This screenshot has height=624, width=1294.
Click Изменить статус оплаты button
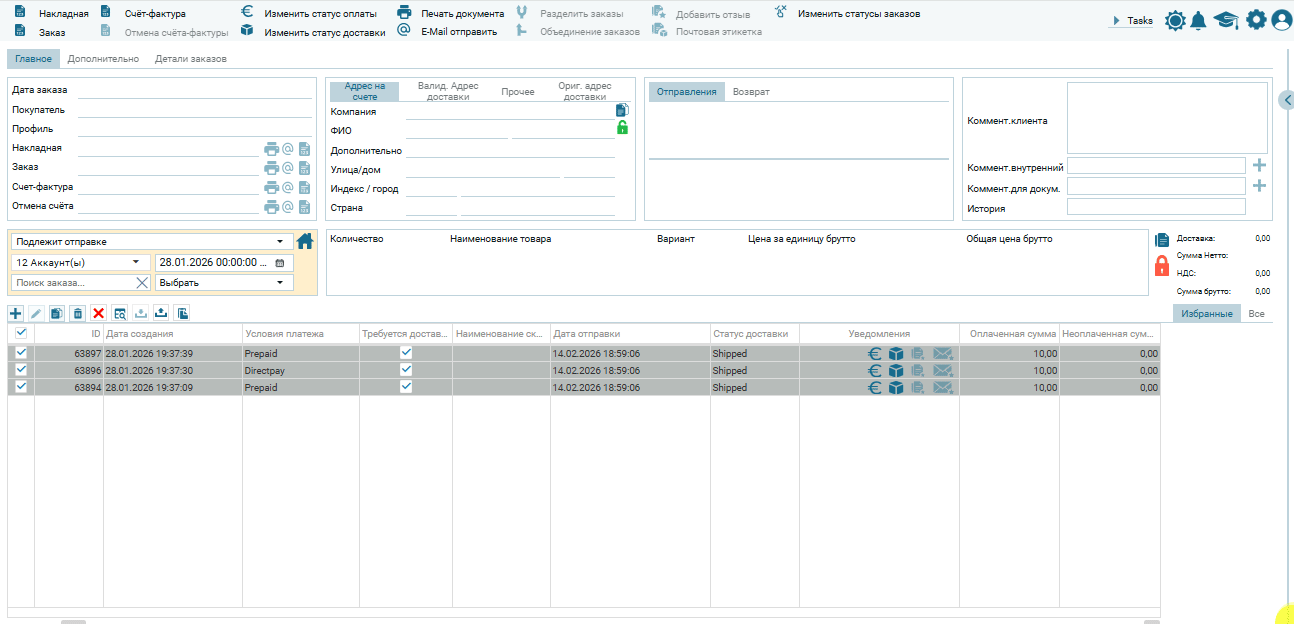point(318,14)
